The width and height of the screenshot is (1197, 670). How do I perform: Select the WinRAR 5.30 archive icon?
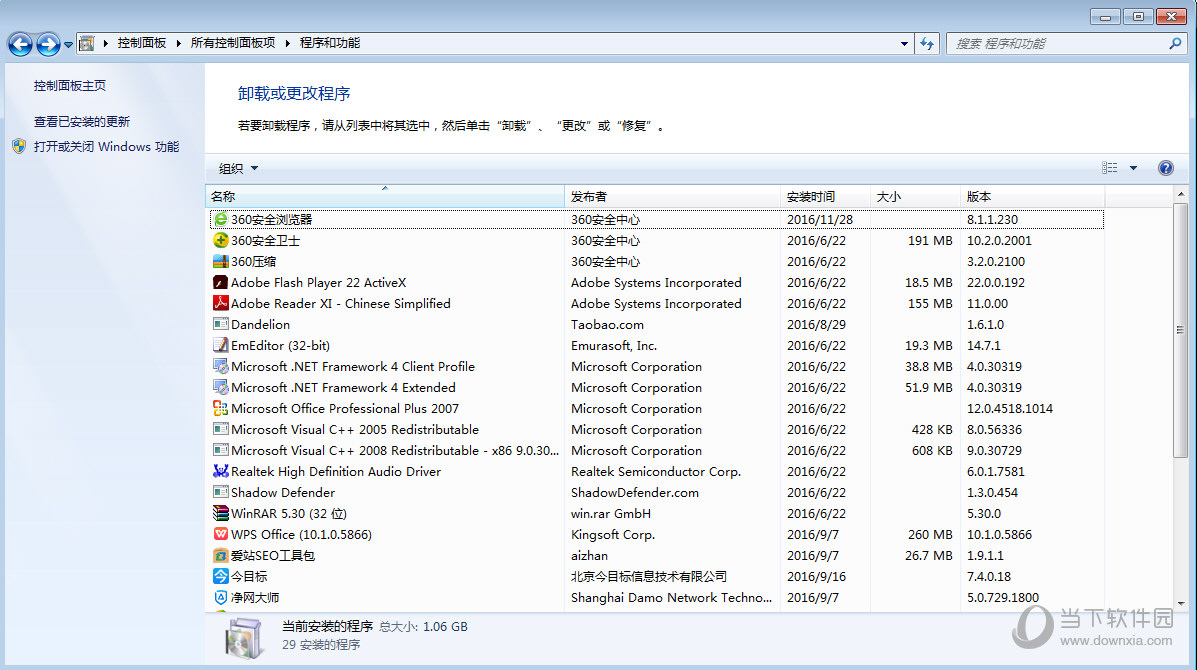tap(222, 513)
